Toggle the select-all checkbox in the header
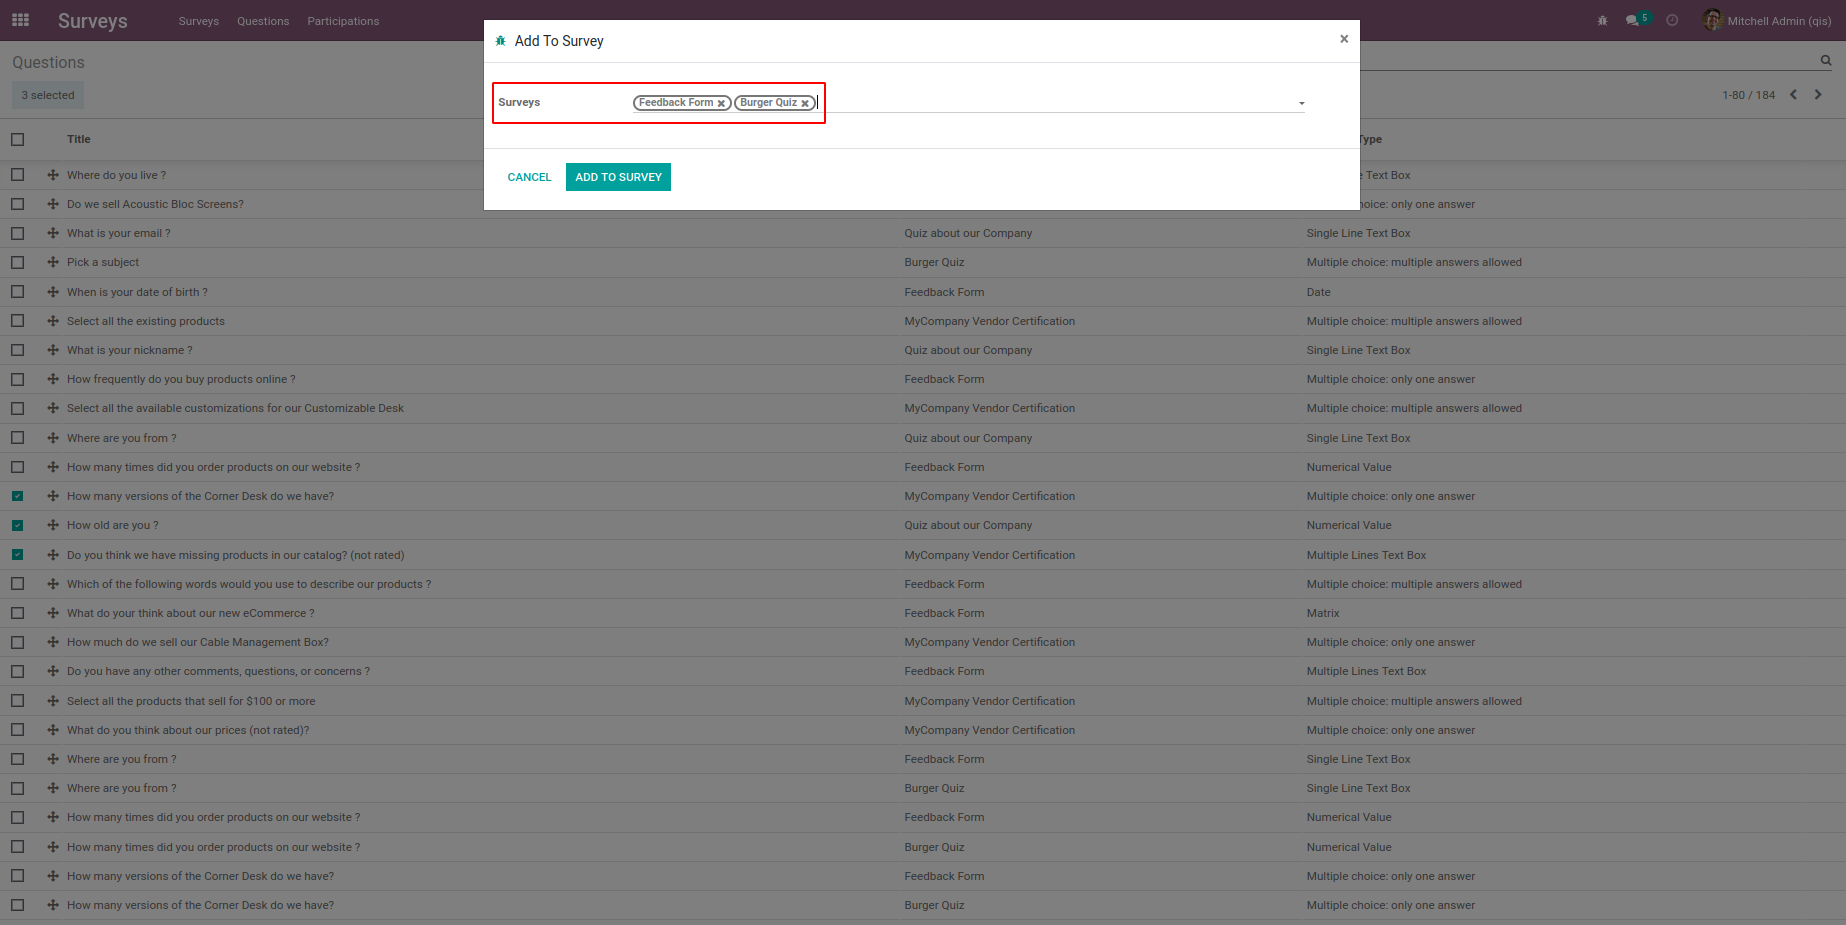Screen dimensions: 1846x925 pyautogui.click(x=18, y=139)
